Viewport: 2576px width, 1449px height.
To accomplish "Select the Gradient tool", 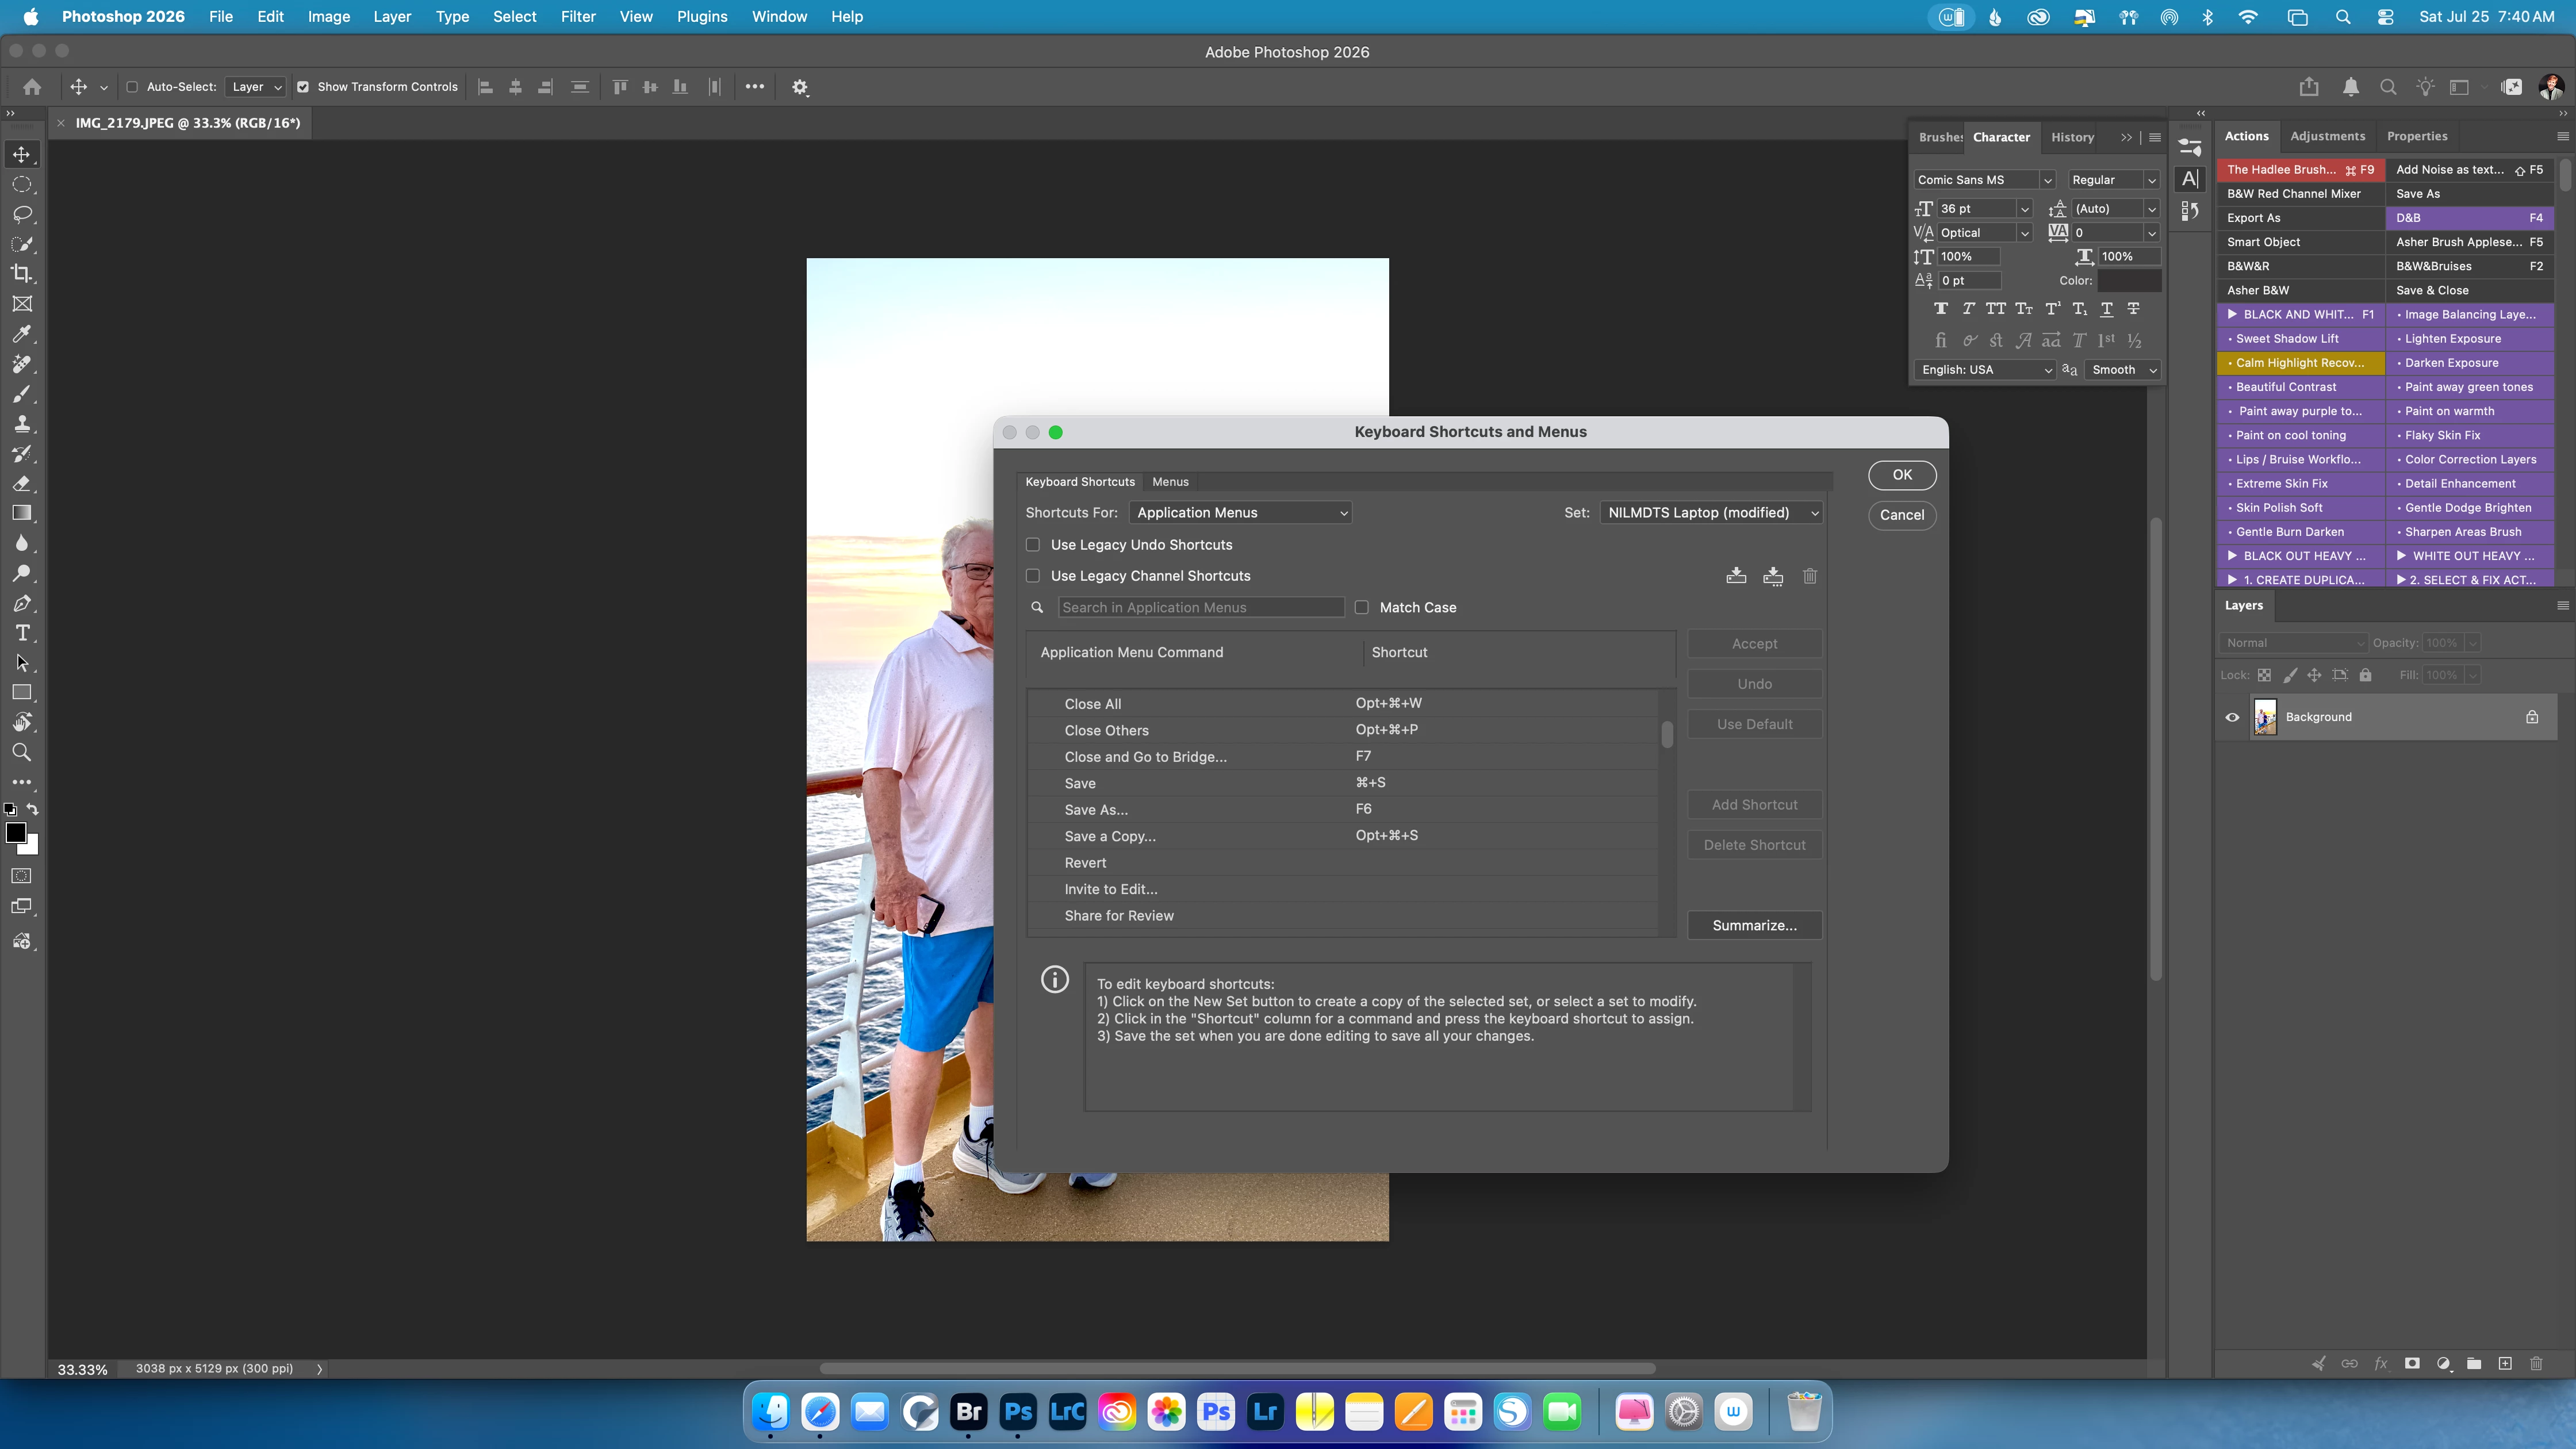I will [22, 513].
